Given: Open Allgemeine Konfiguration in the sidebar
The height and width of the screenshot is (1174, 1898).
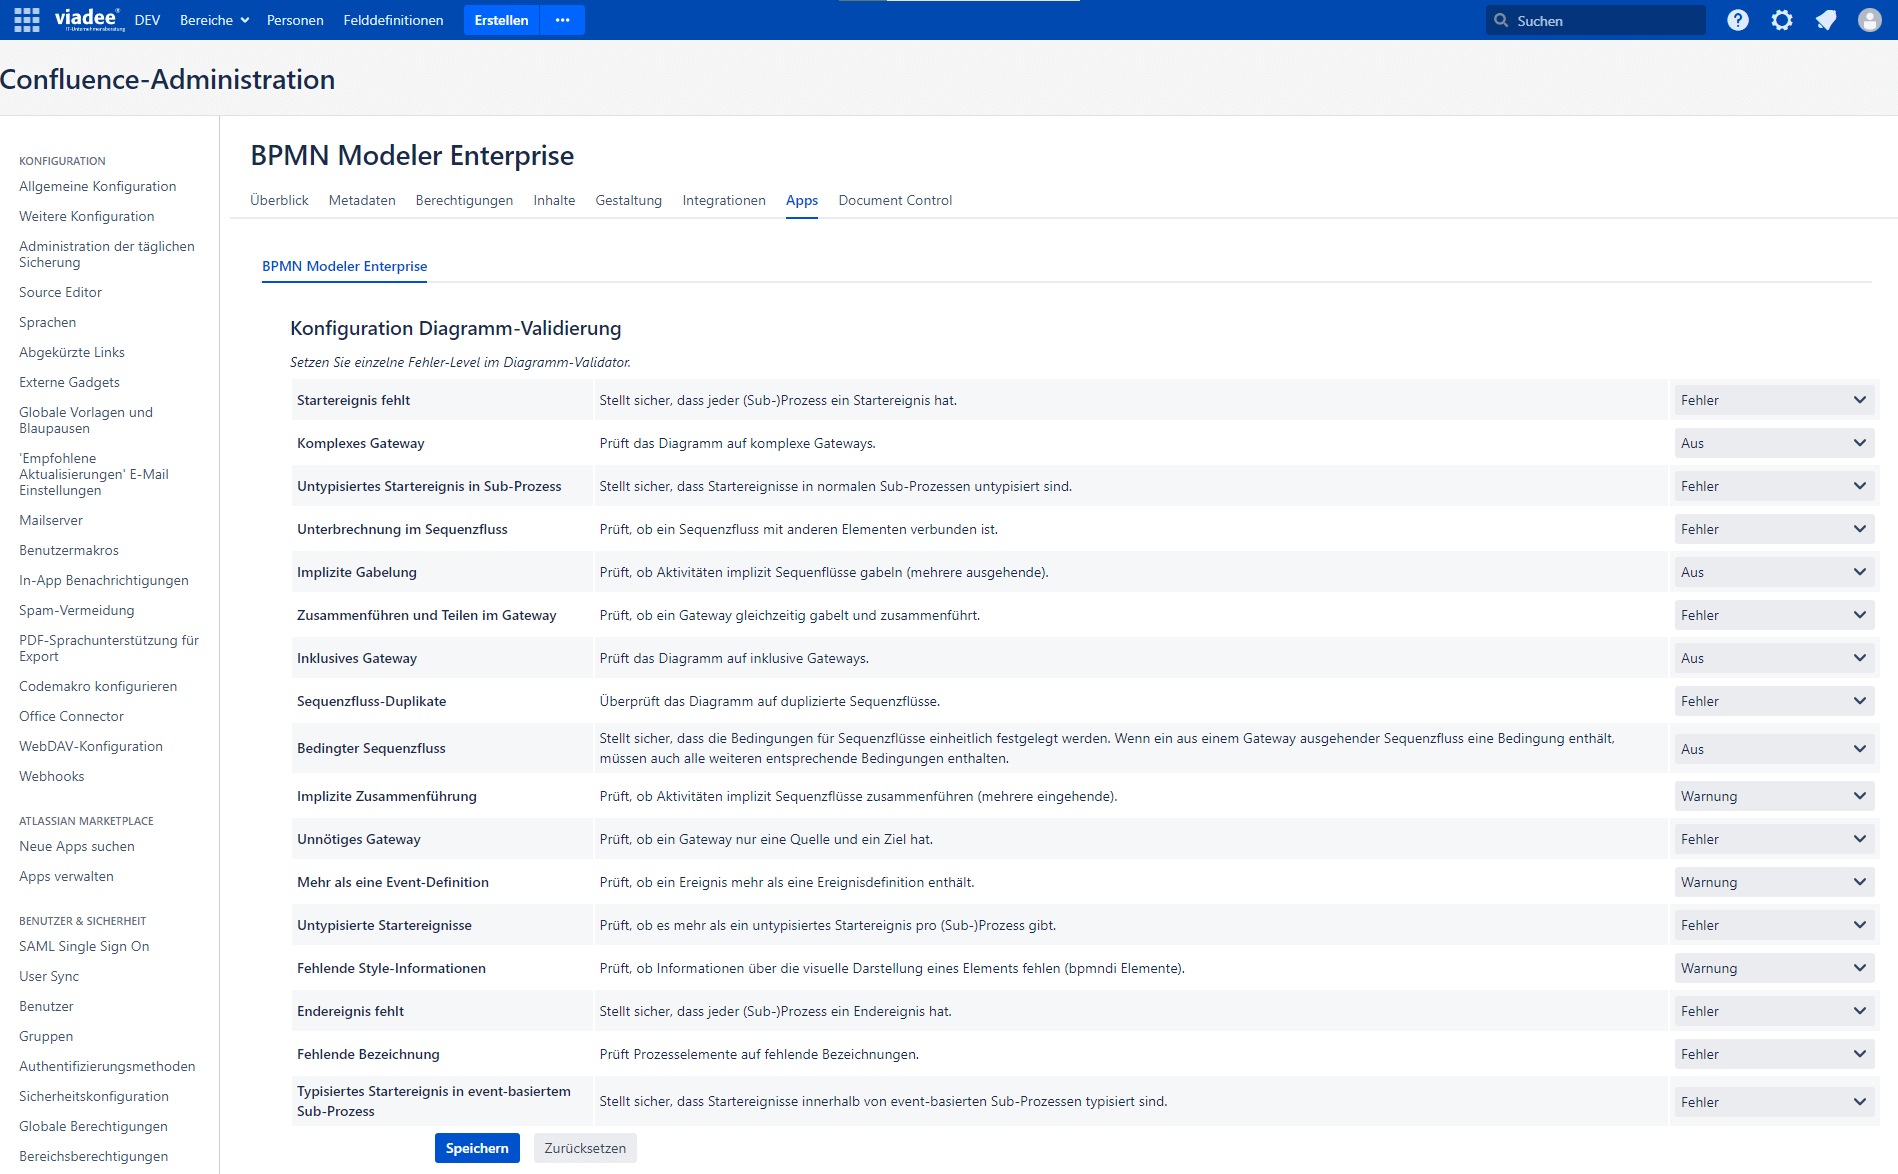Looking at the screenshot, I should tap(97, 186).
